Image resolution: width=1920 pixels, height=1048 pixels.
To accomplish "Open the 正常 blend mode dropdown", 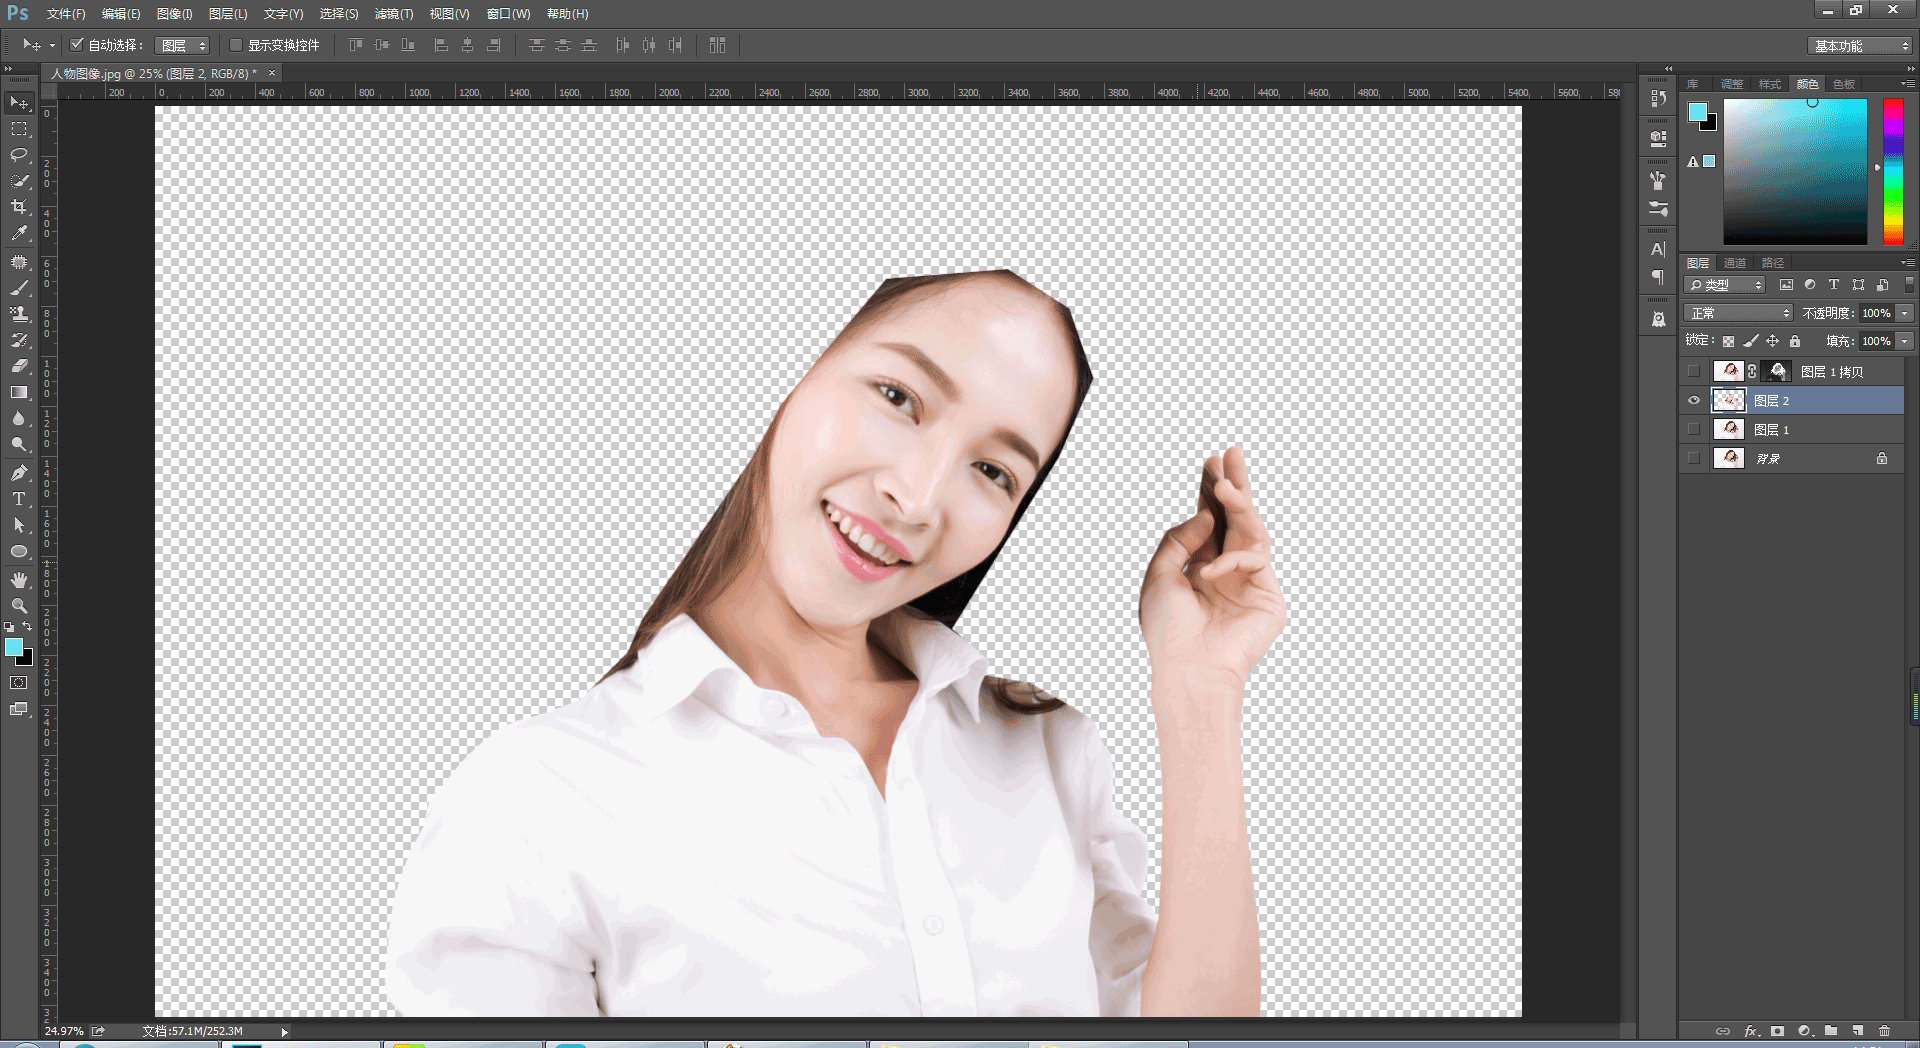I will coord(1739,313).
